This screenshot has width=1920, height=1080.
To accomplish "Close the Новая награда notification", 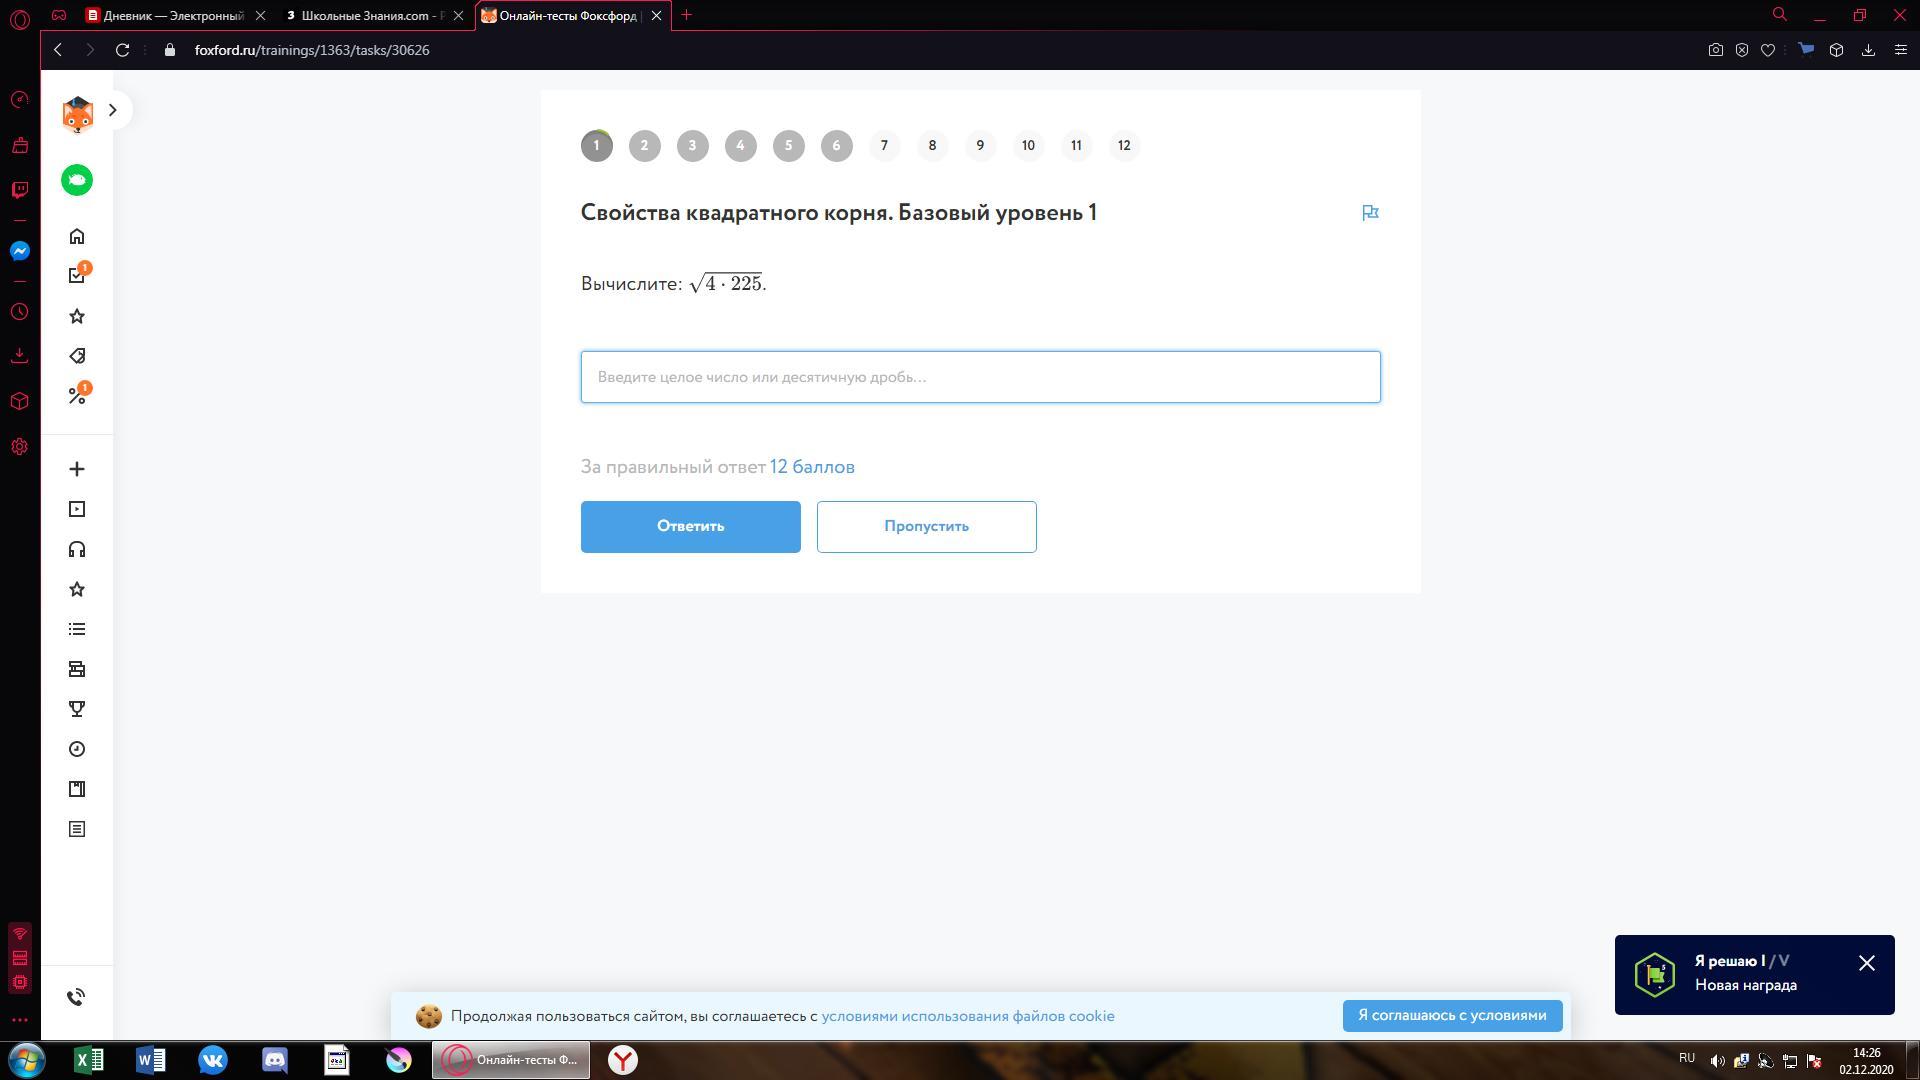I will coord(1866,963).
